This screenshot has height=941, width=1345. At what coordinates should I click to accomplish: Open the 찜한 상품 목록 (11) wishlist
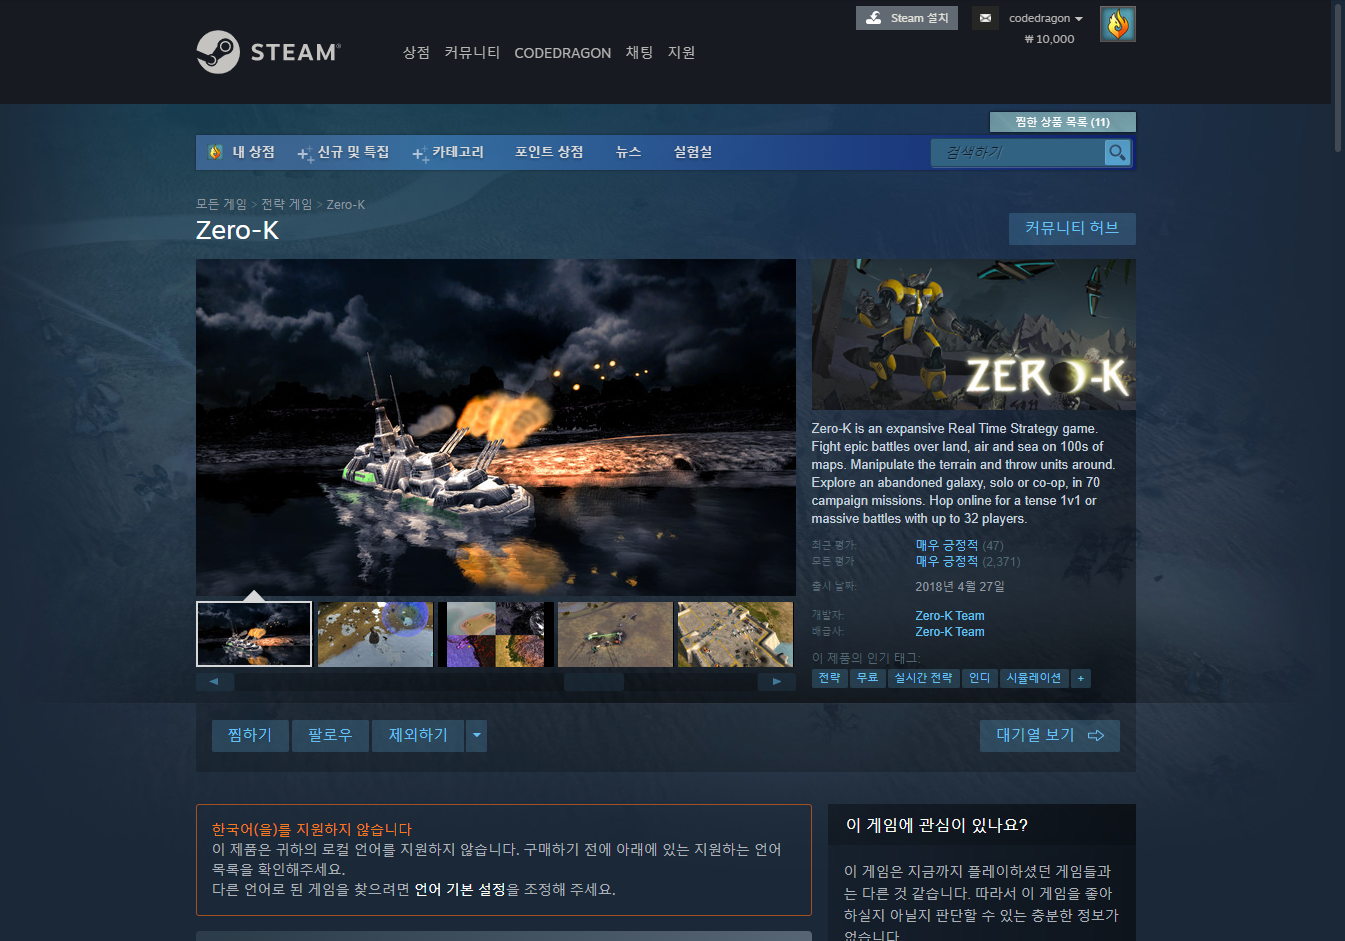(x=1062, y=122)
